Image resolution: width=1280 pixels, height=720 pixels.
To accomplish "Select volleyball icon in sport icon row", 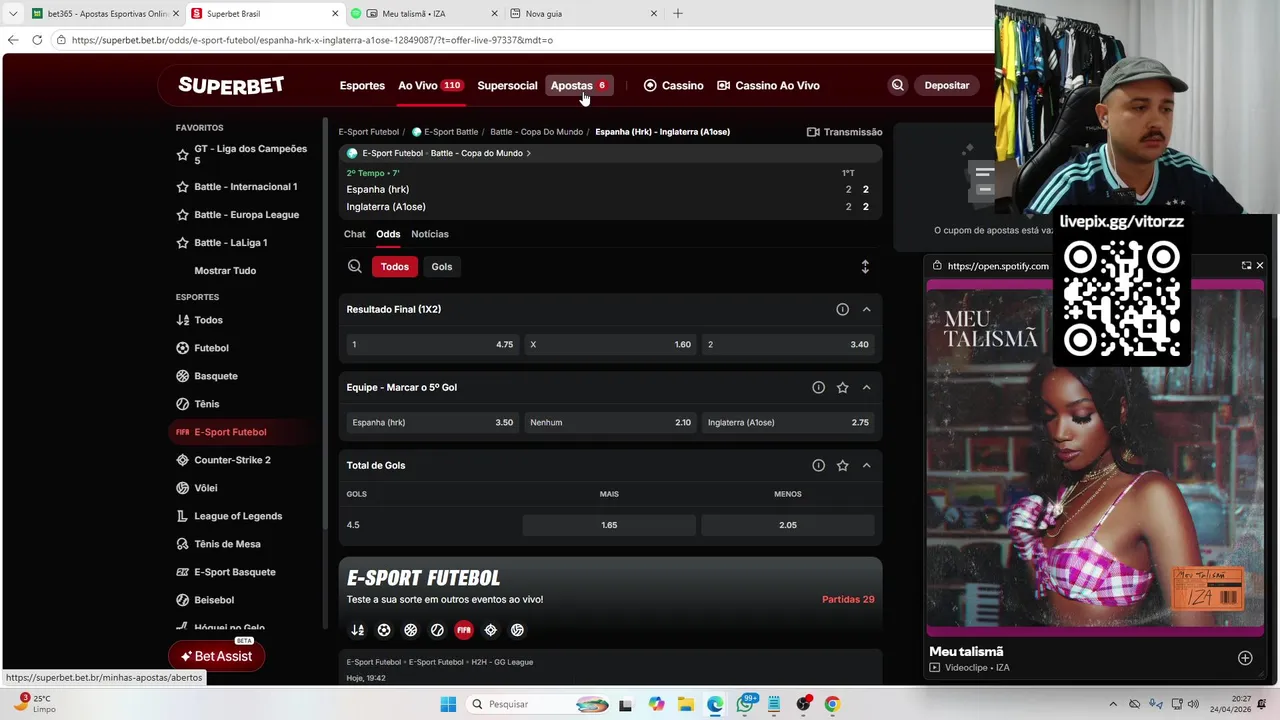I will pyautogui.click(x=517, y=630).
